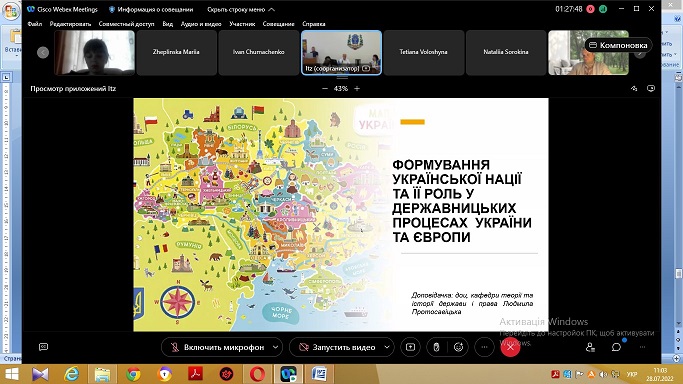
Task: Click the volume speaker tray icon
Action: [603, 374]
